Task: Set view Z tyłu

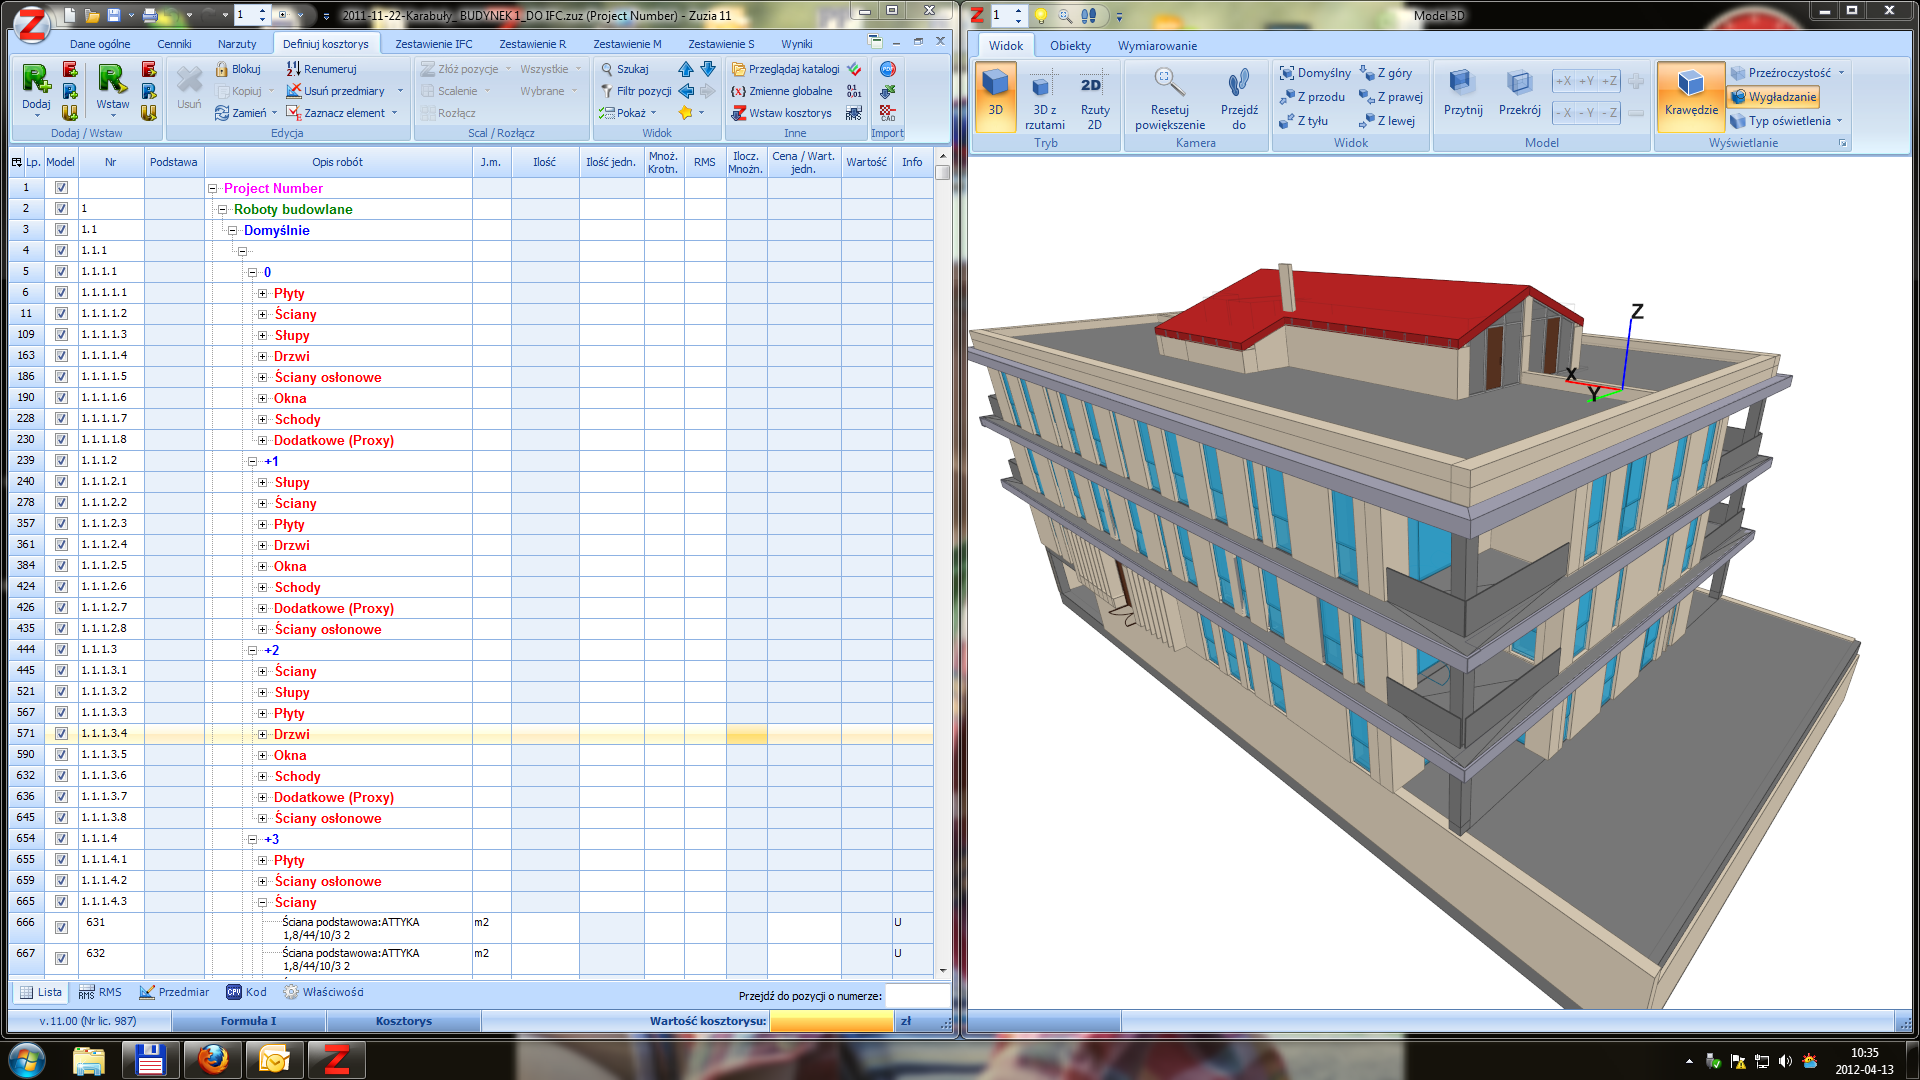Action: click(1304, 121)
